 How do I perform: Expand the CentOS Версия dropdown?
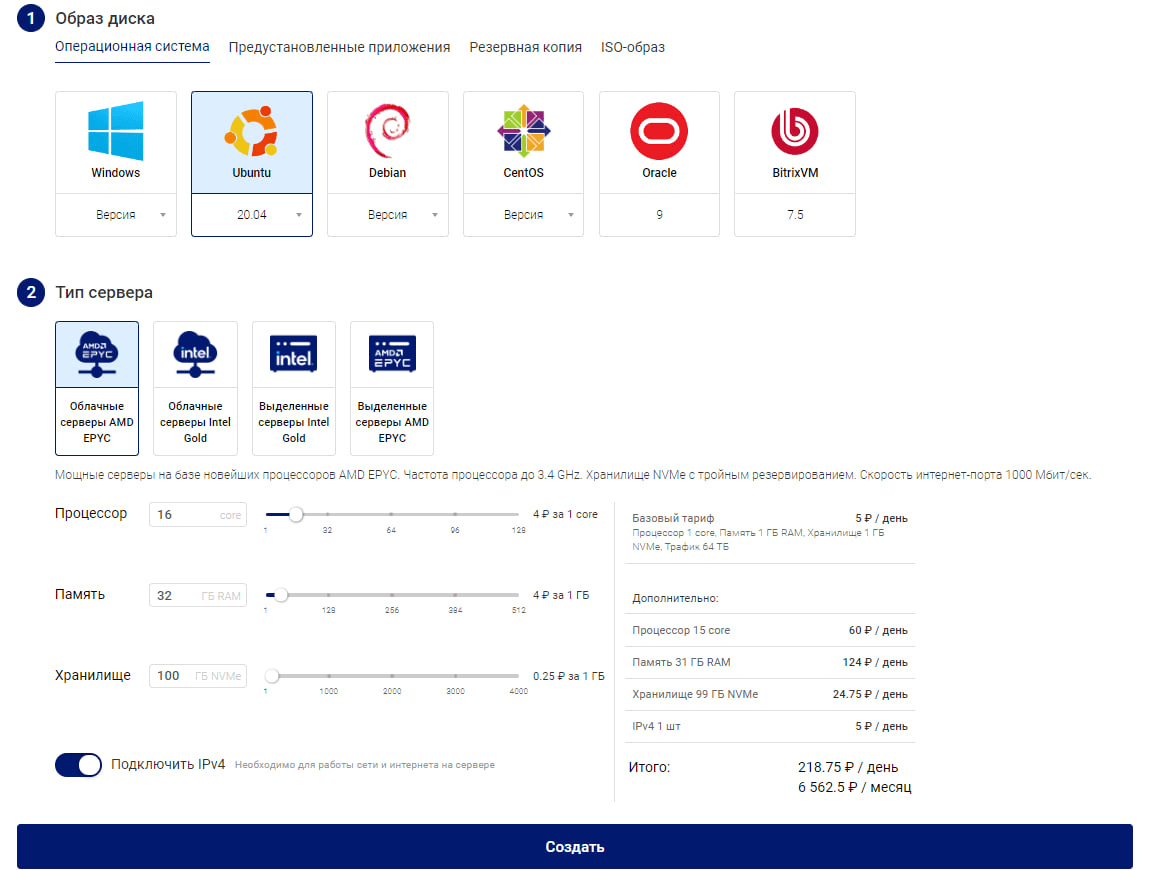[523, 215]
